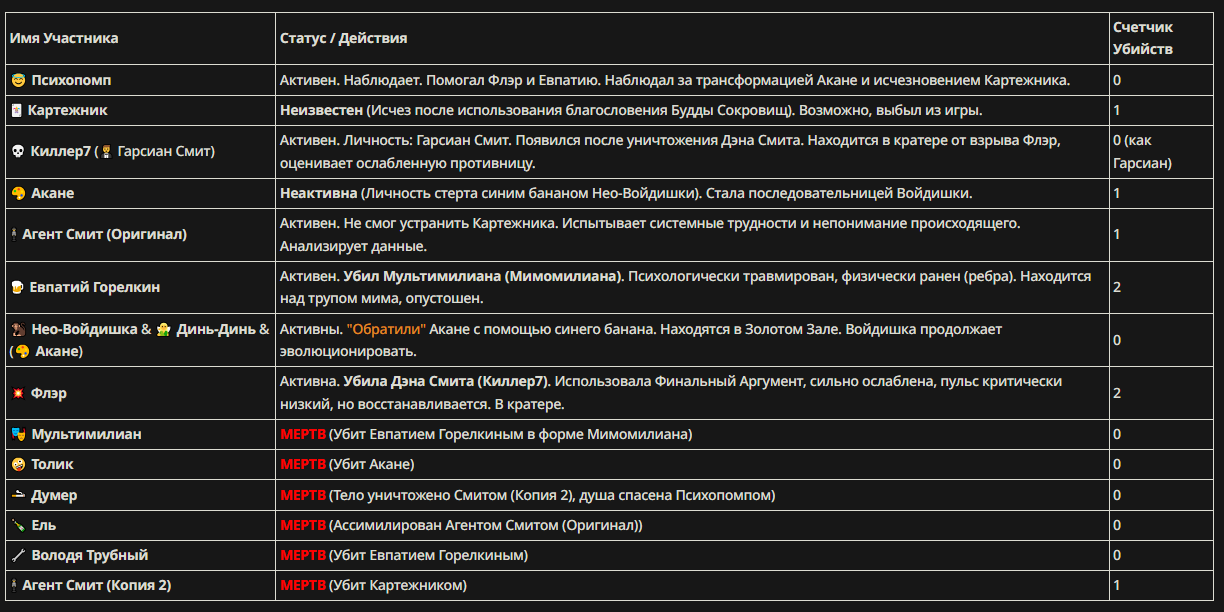Click red 'МЕРТВ' in the Володя Трубный row
The width and height of the screenshot is (1224, 612).
click(303, 555)
